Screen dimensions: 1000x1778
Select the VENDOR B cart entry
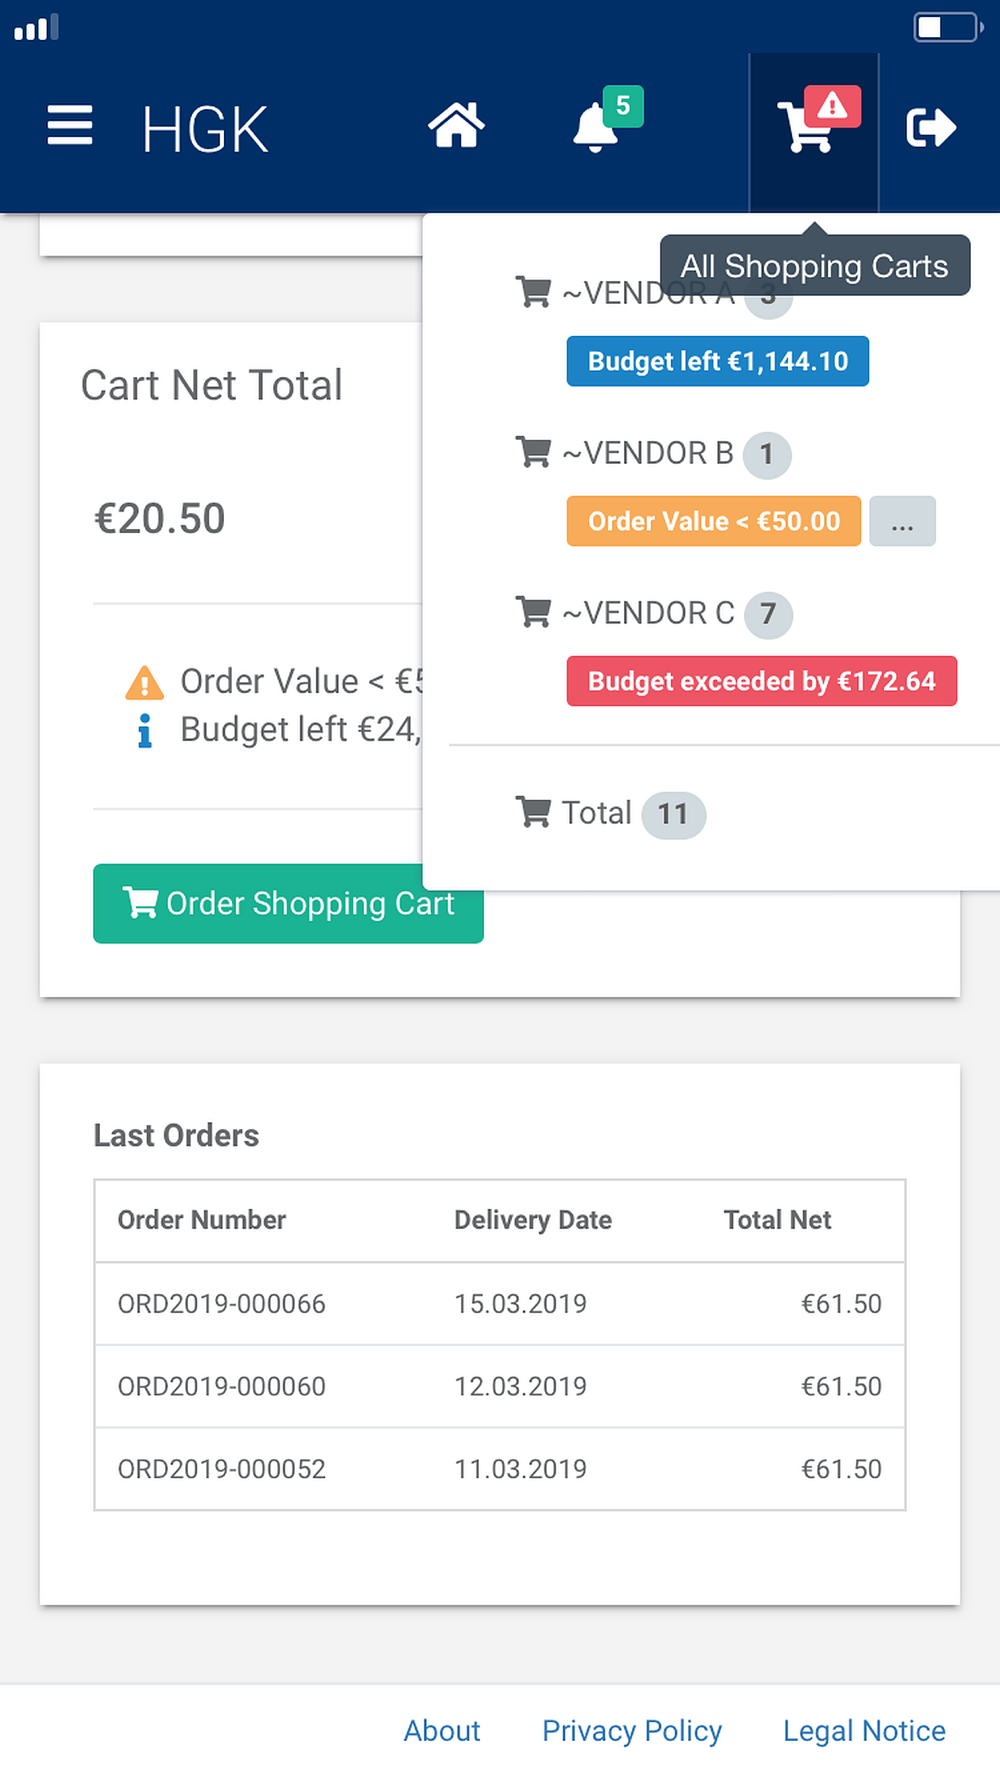(648, 454)
